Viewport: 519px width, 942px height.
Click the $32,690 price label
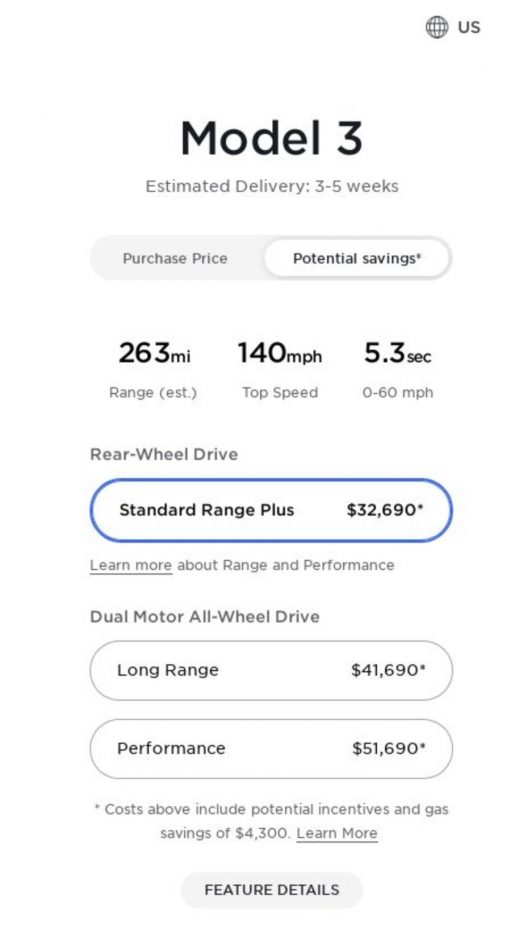pyautogui.click(x=384, y=510)
